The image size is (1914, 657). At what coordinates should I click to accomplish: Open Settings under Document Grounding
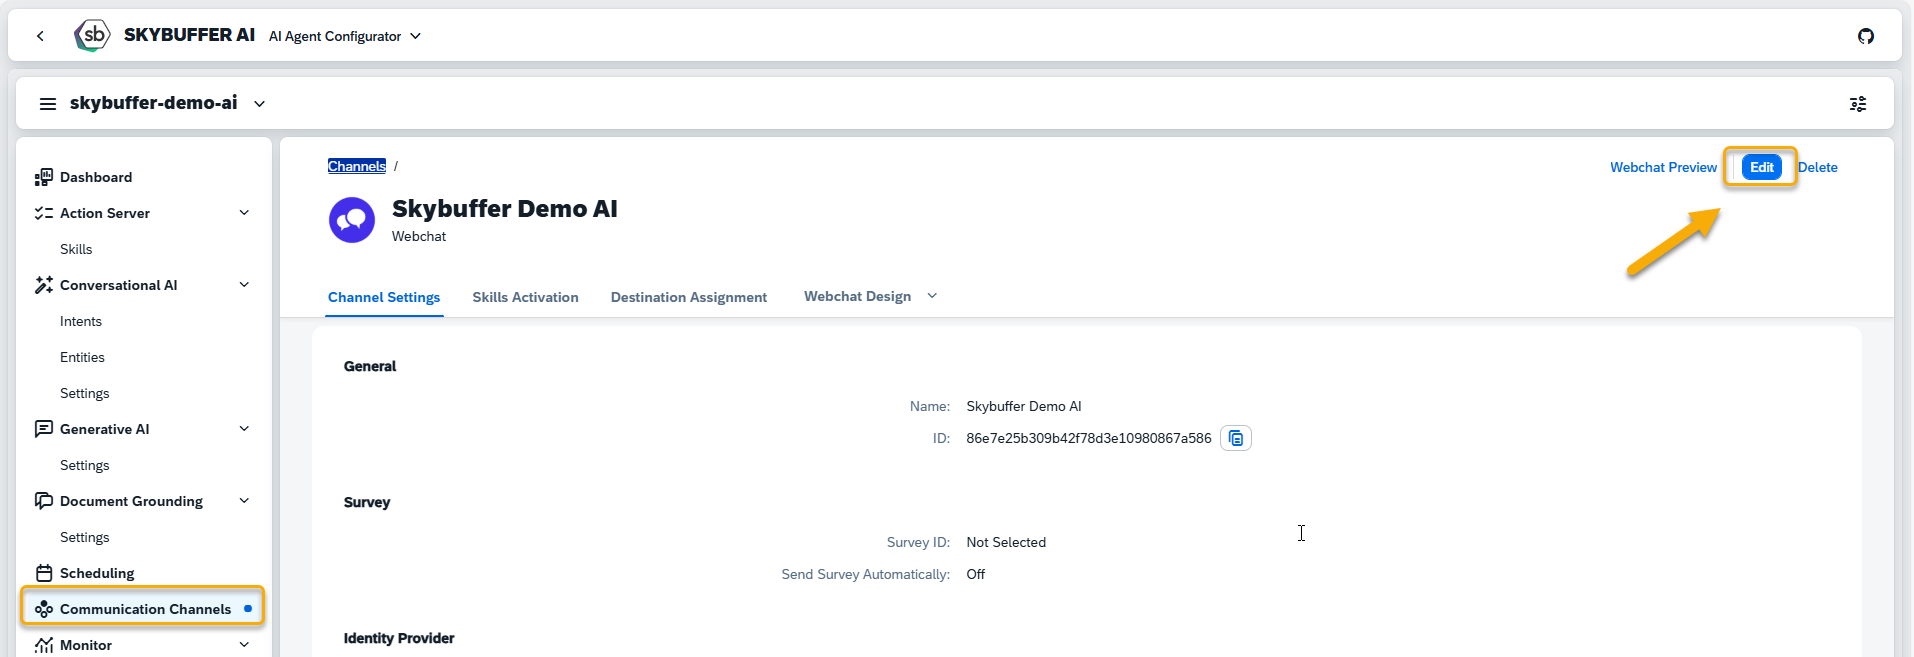85,537
